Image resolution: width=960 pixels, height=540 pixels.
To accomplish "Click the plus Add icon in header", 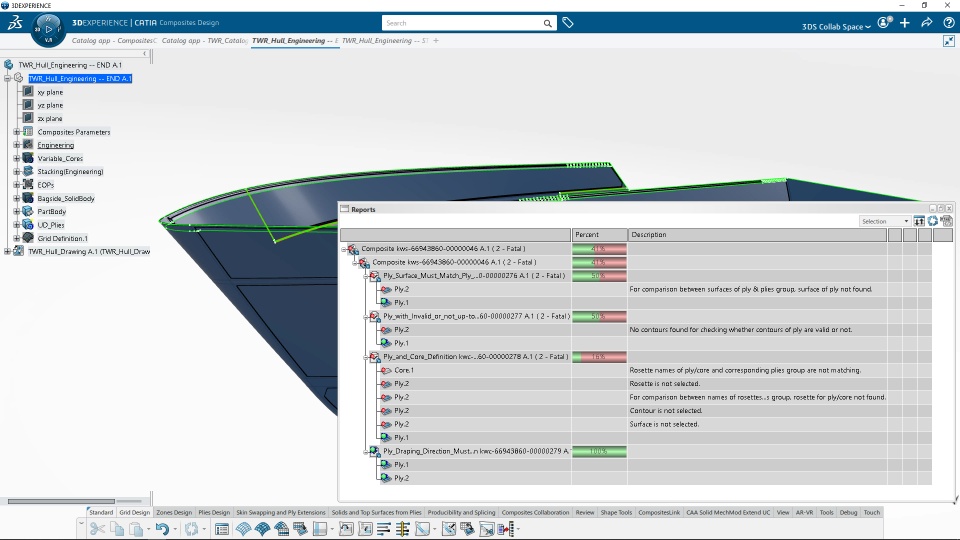I will coord(905,23).
